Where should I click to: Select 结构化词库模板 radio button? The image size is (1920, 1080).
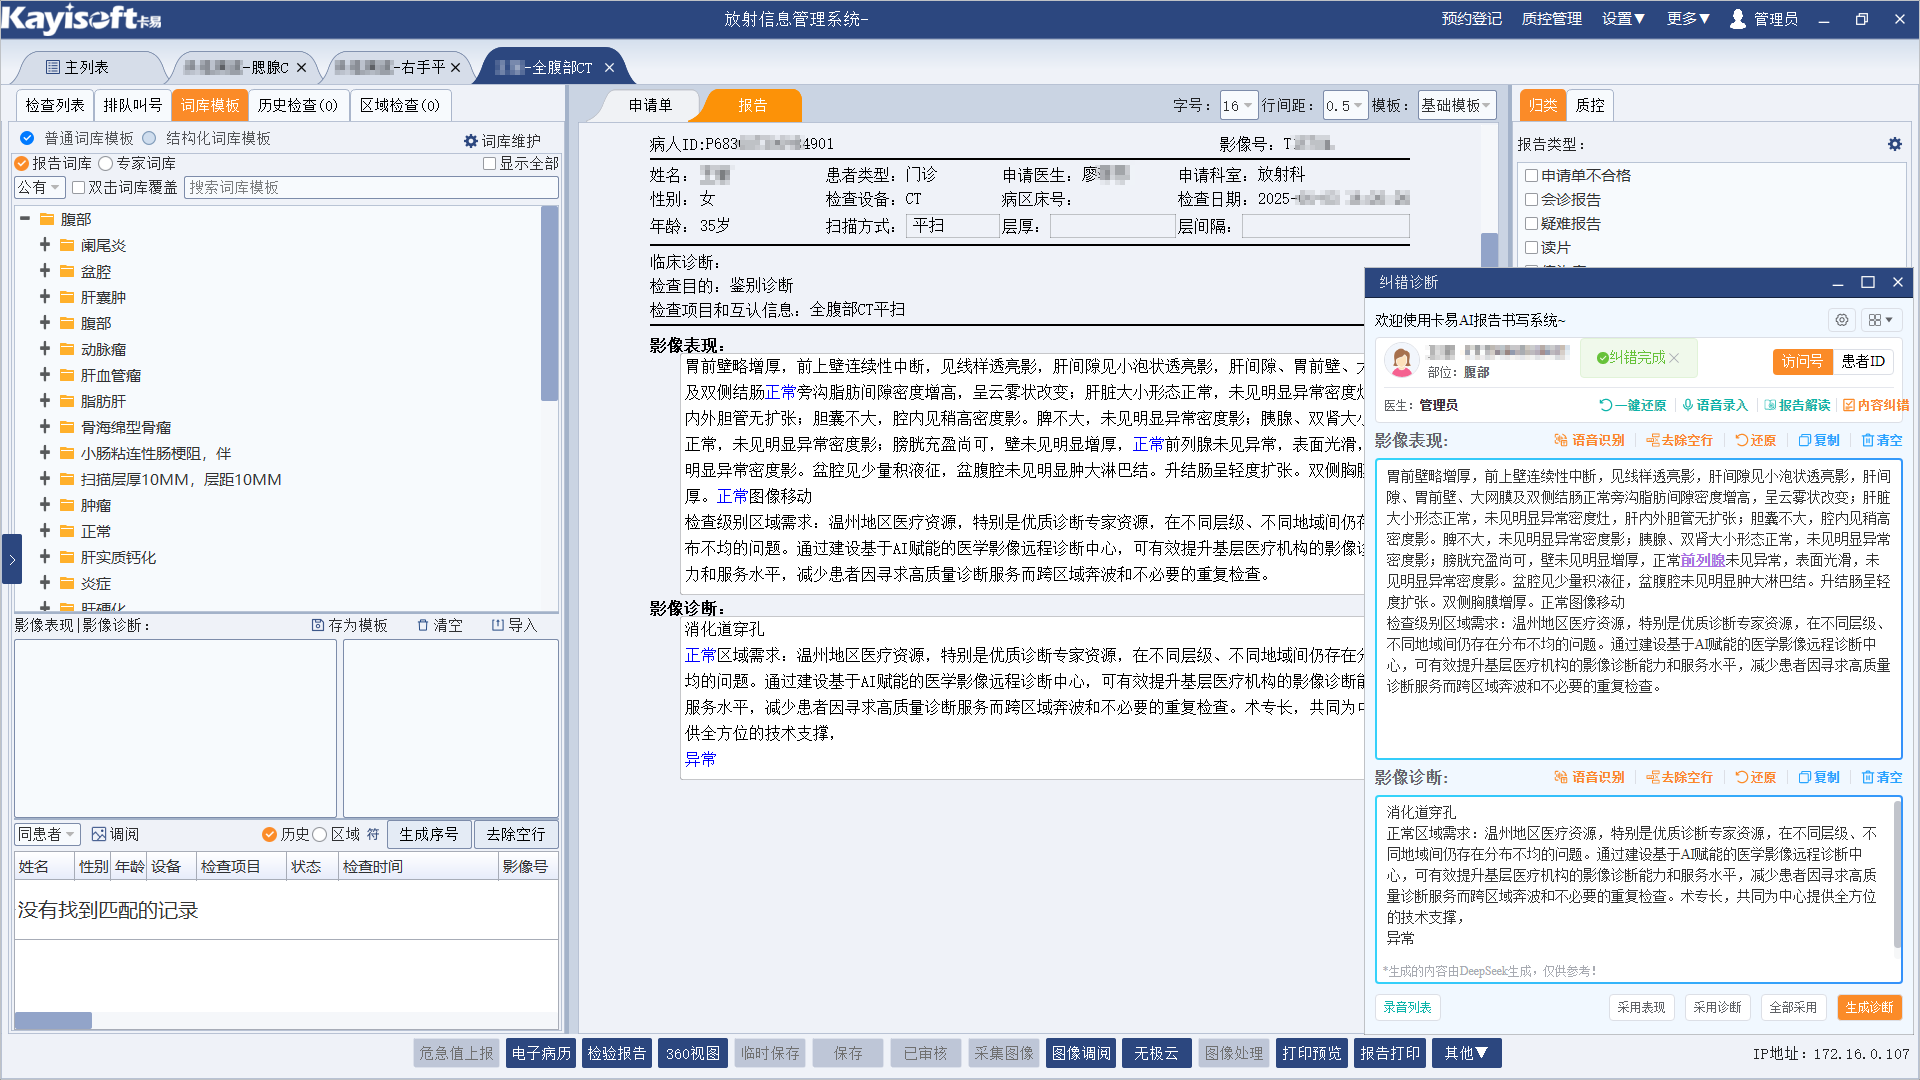click(150, 138)
